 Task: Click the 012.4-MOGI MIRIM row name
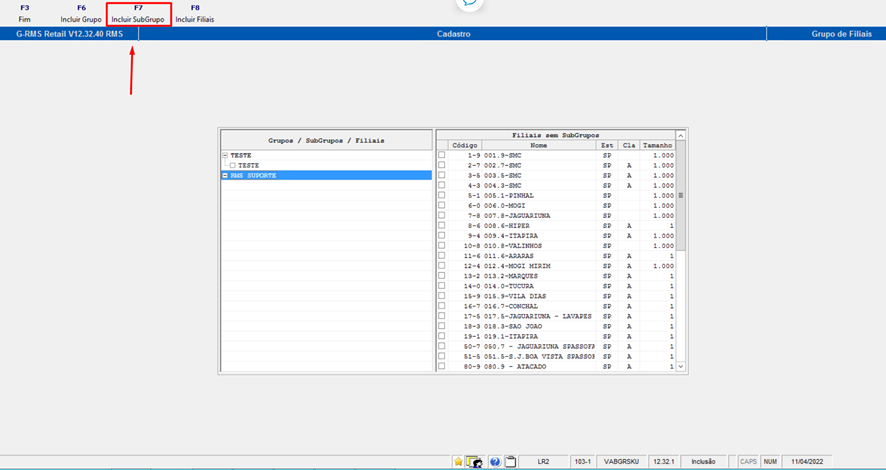[x=517, y=266]
